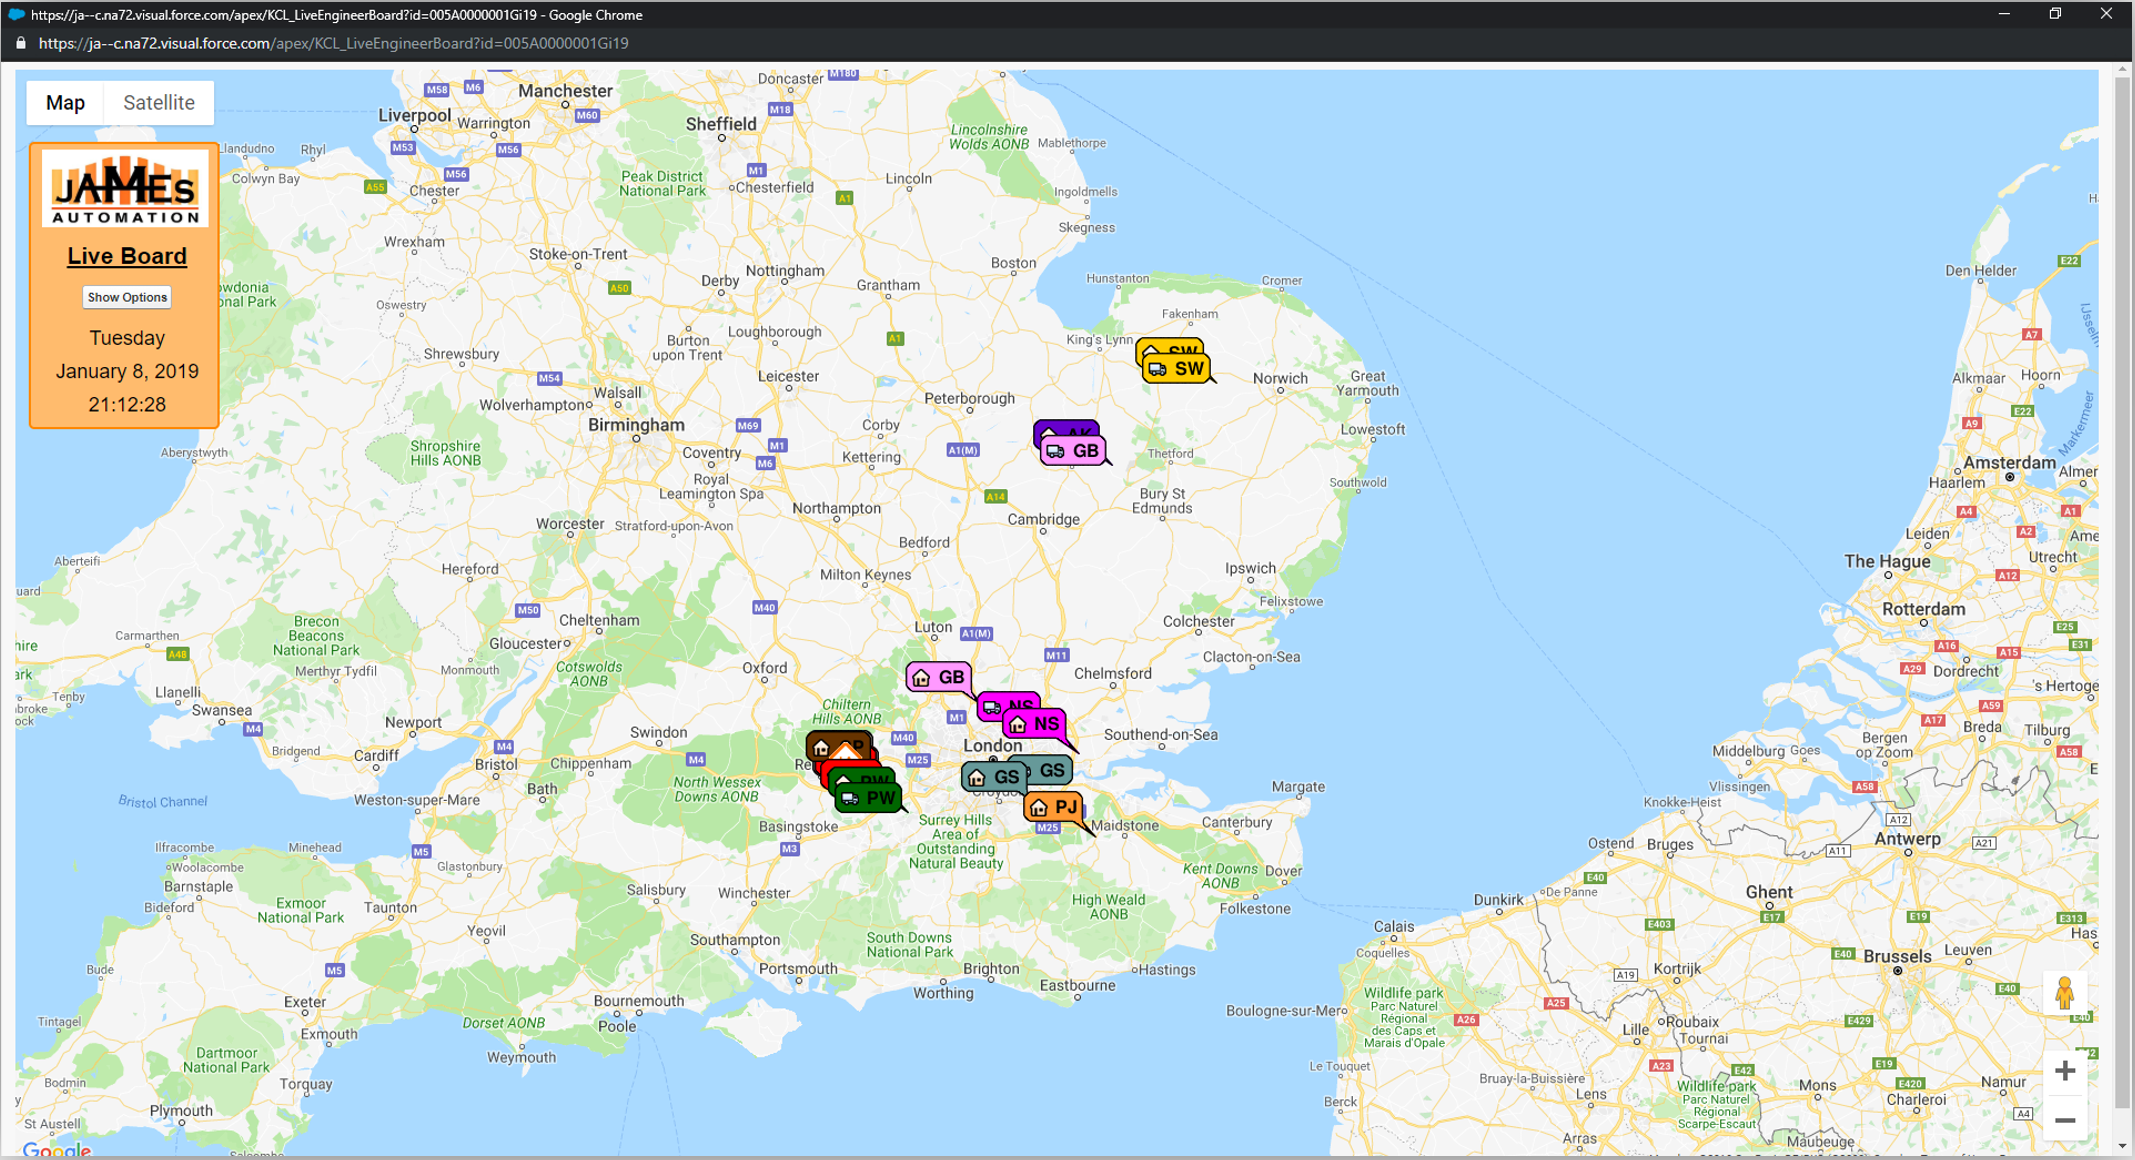Switch to Satellite map view

point(158,103)
